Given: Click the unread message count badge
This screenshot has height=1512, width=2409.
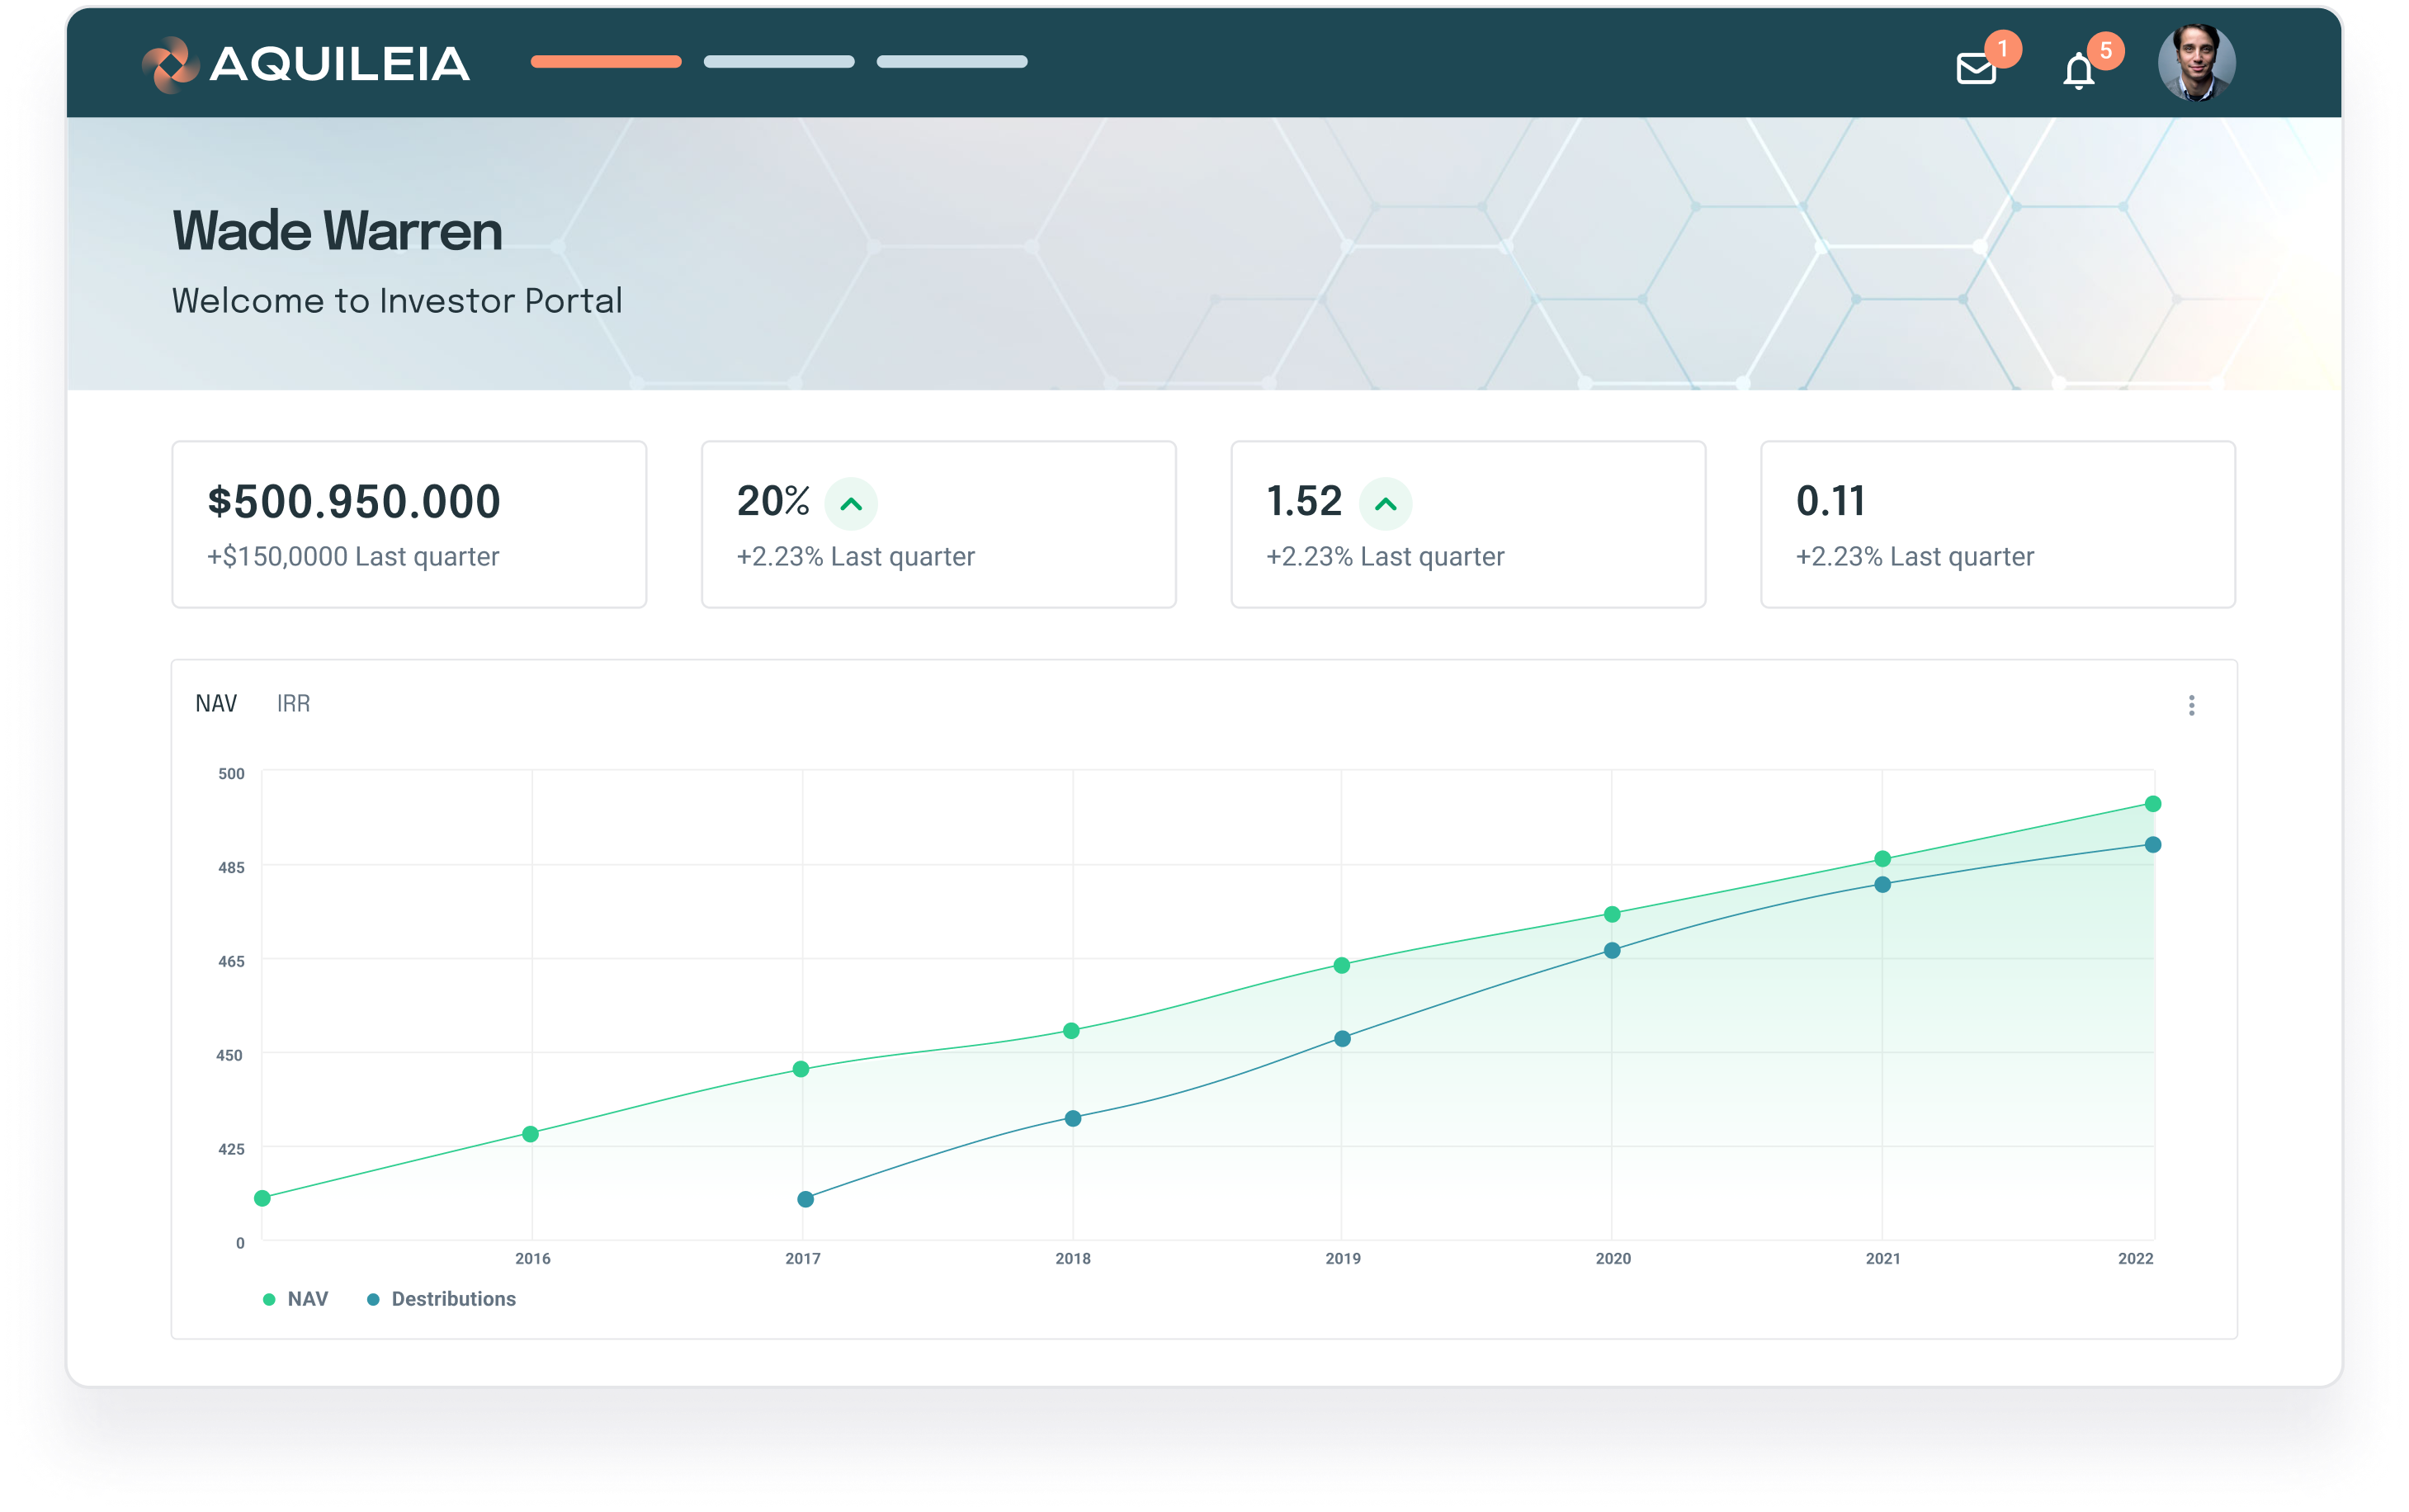Looking at the screenshot, I should pyautogui.click(x=2005, y=48).
